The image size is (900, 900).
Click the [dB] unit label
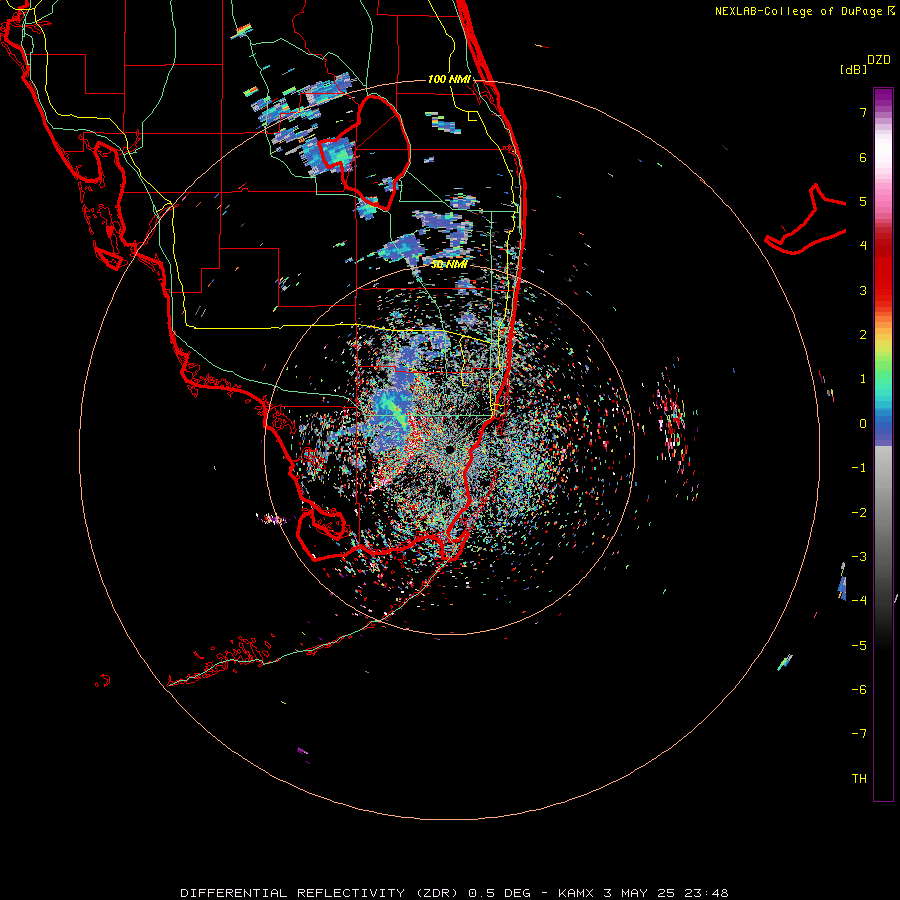(853, 69)
